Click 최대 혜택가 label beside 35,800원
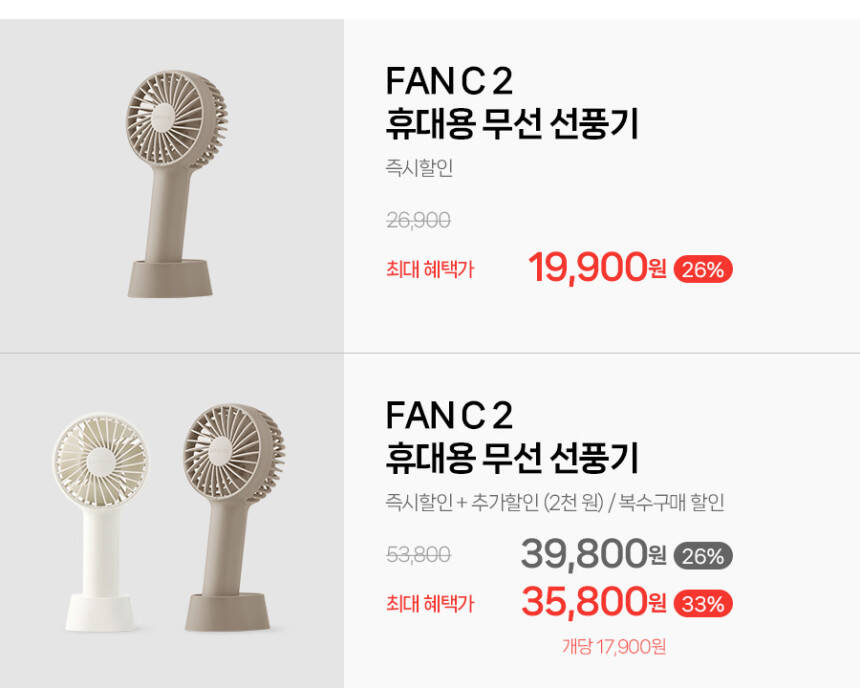 430,604
